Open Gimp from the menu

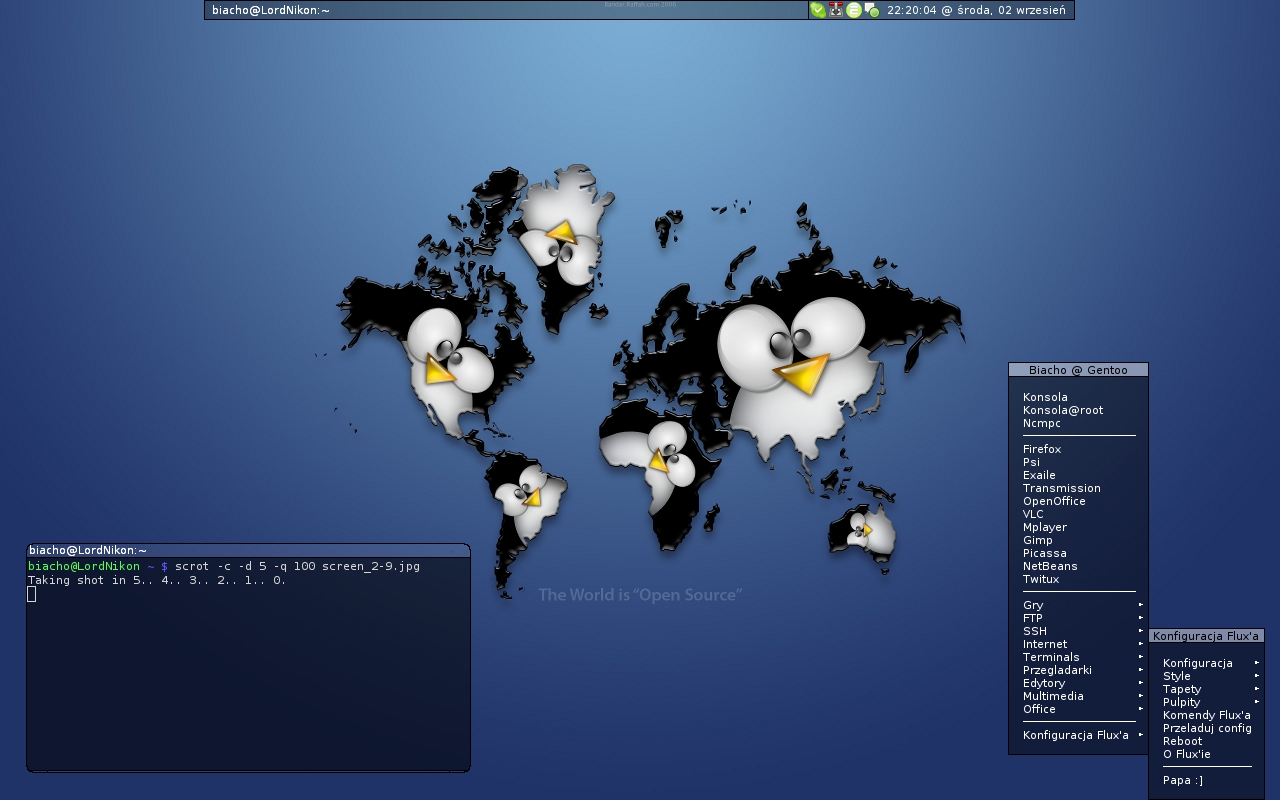[1078, 540]
